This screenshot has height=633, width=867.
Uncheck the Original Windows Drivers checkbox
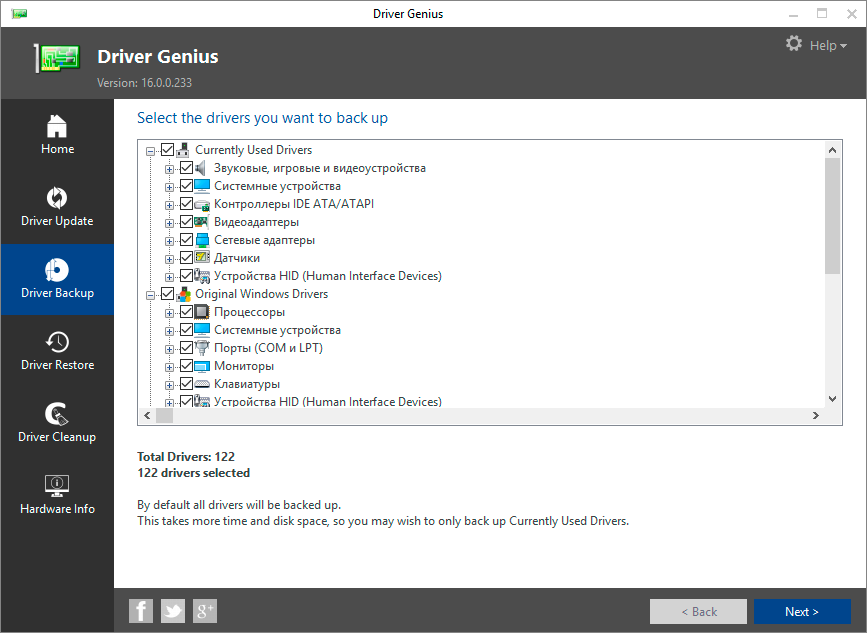168,294
